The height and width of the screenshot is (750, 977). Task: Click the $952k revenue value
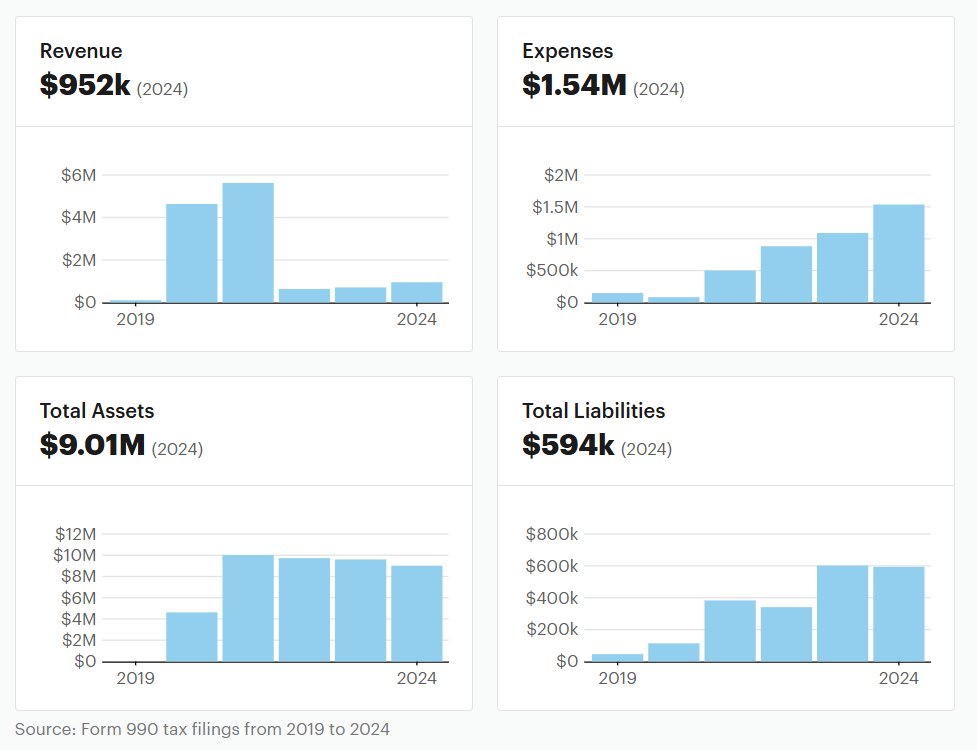(85, 86)
